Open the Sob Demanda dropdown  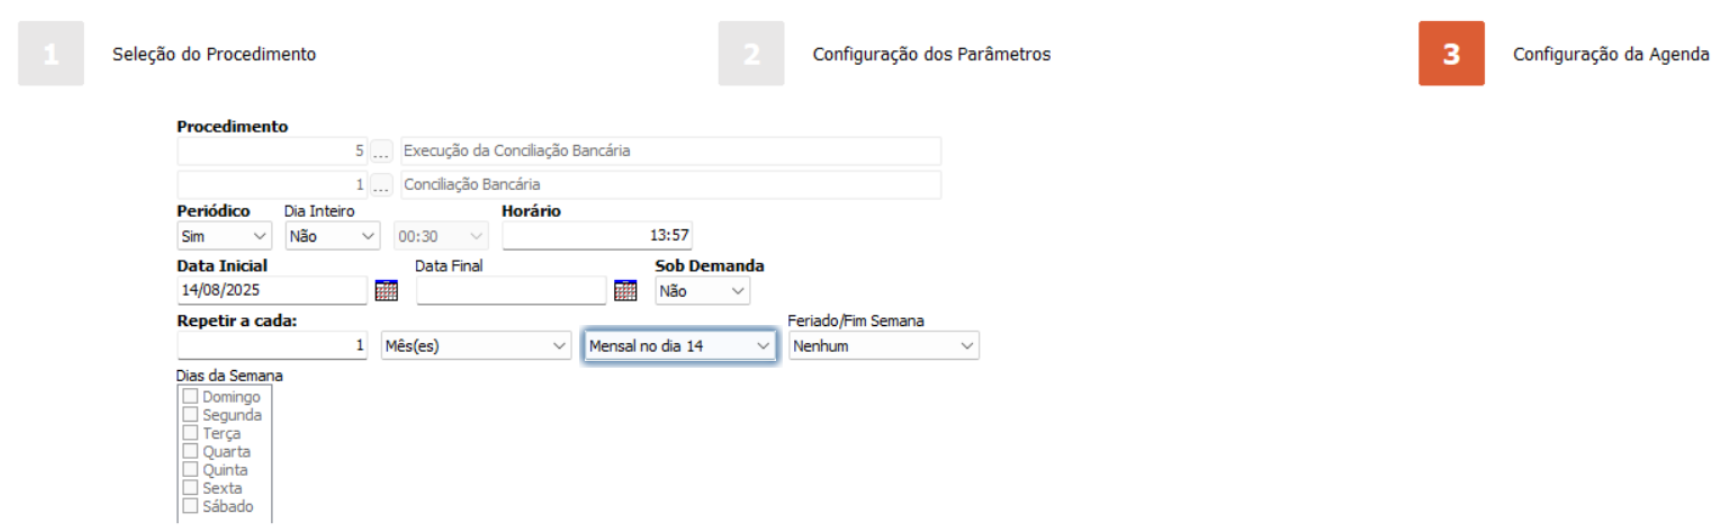pyautogui.click(x=702, y=292)
